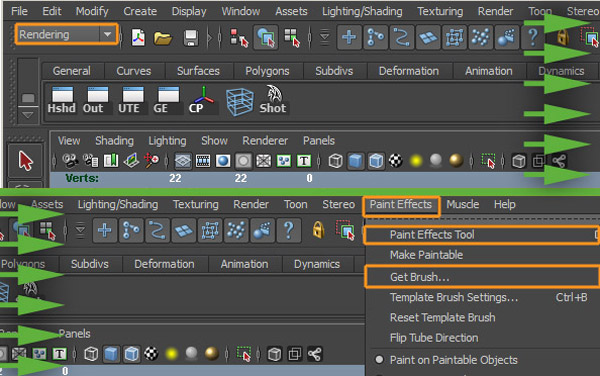
Task: Open the viewport Show menu
Action: click(214, 141)
